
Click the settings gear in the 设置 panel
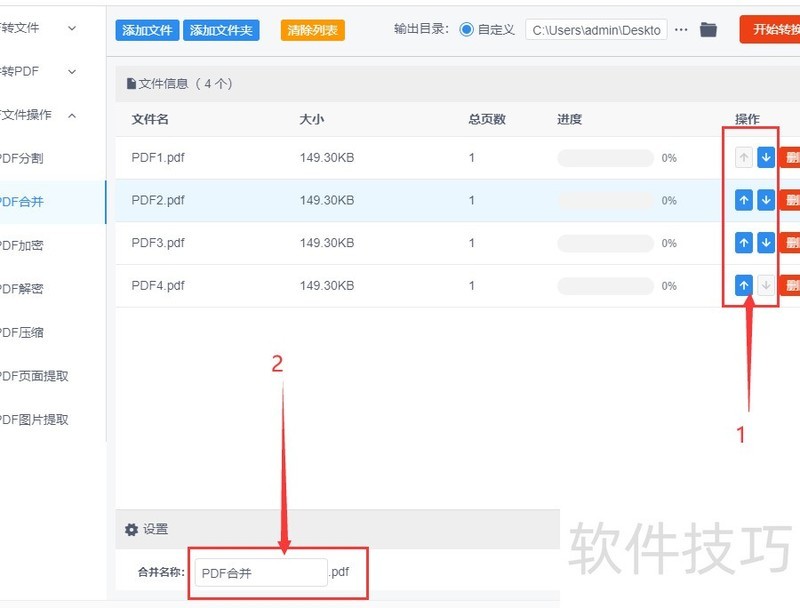click(131, 529)
